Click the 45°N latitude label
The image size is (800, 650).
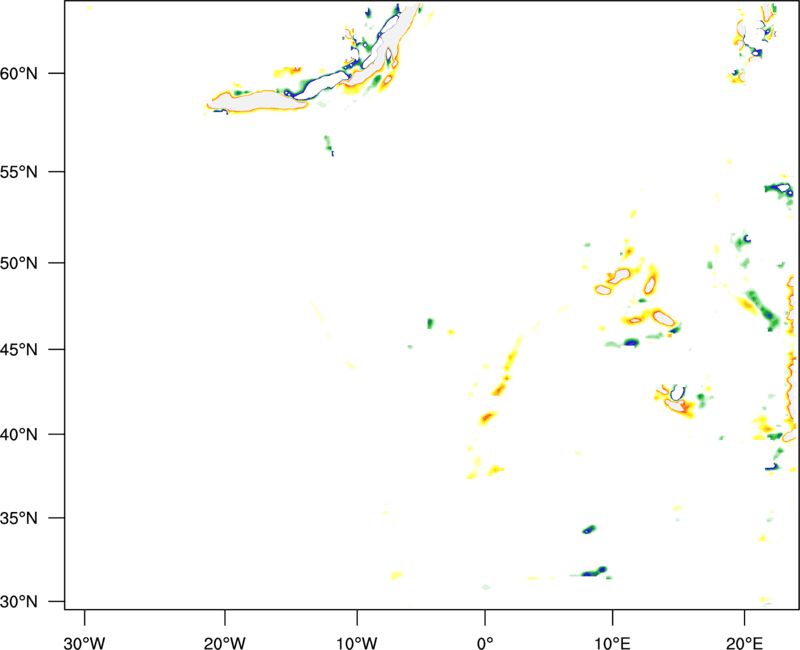tap(19, 349)
